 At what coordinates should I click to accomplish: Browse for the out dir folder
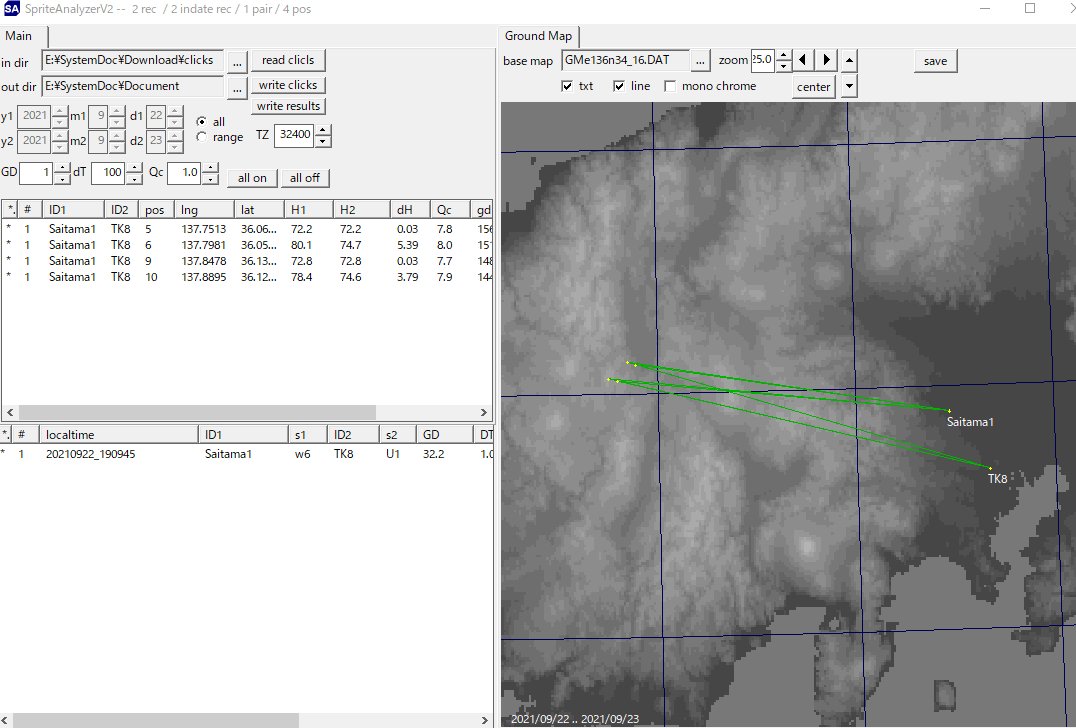(x=237, y=87)
